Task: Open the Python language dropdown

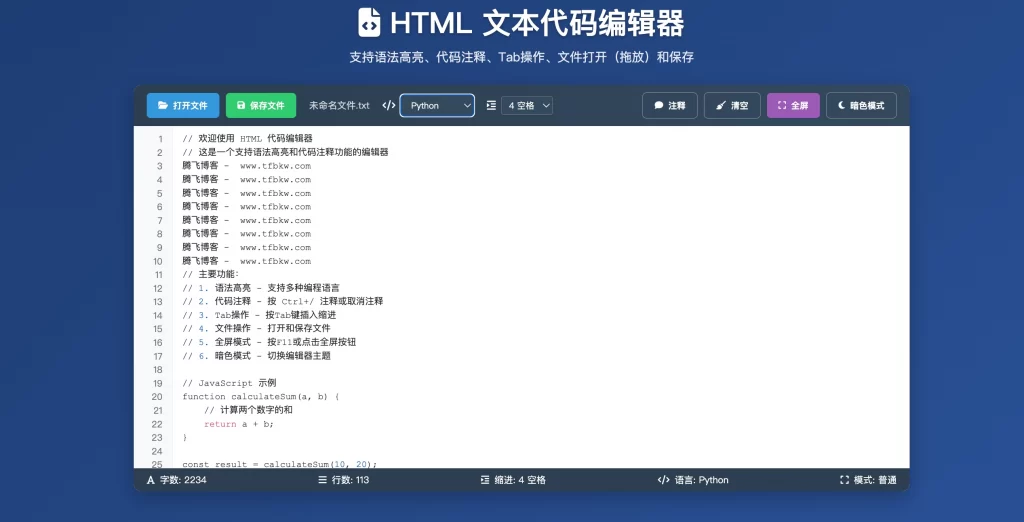Action: [x=437, y=105]
